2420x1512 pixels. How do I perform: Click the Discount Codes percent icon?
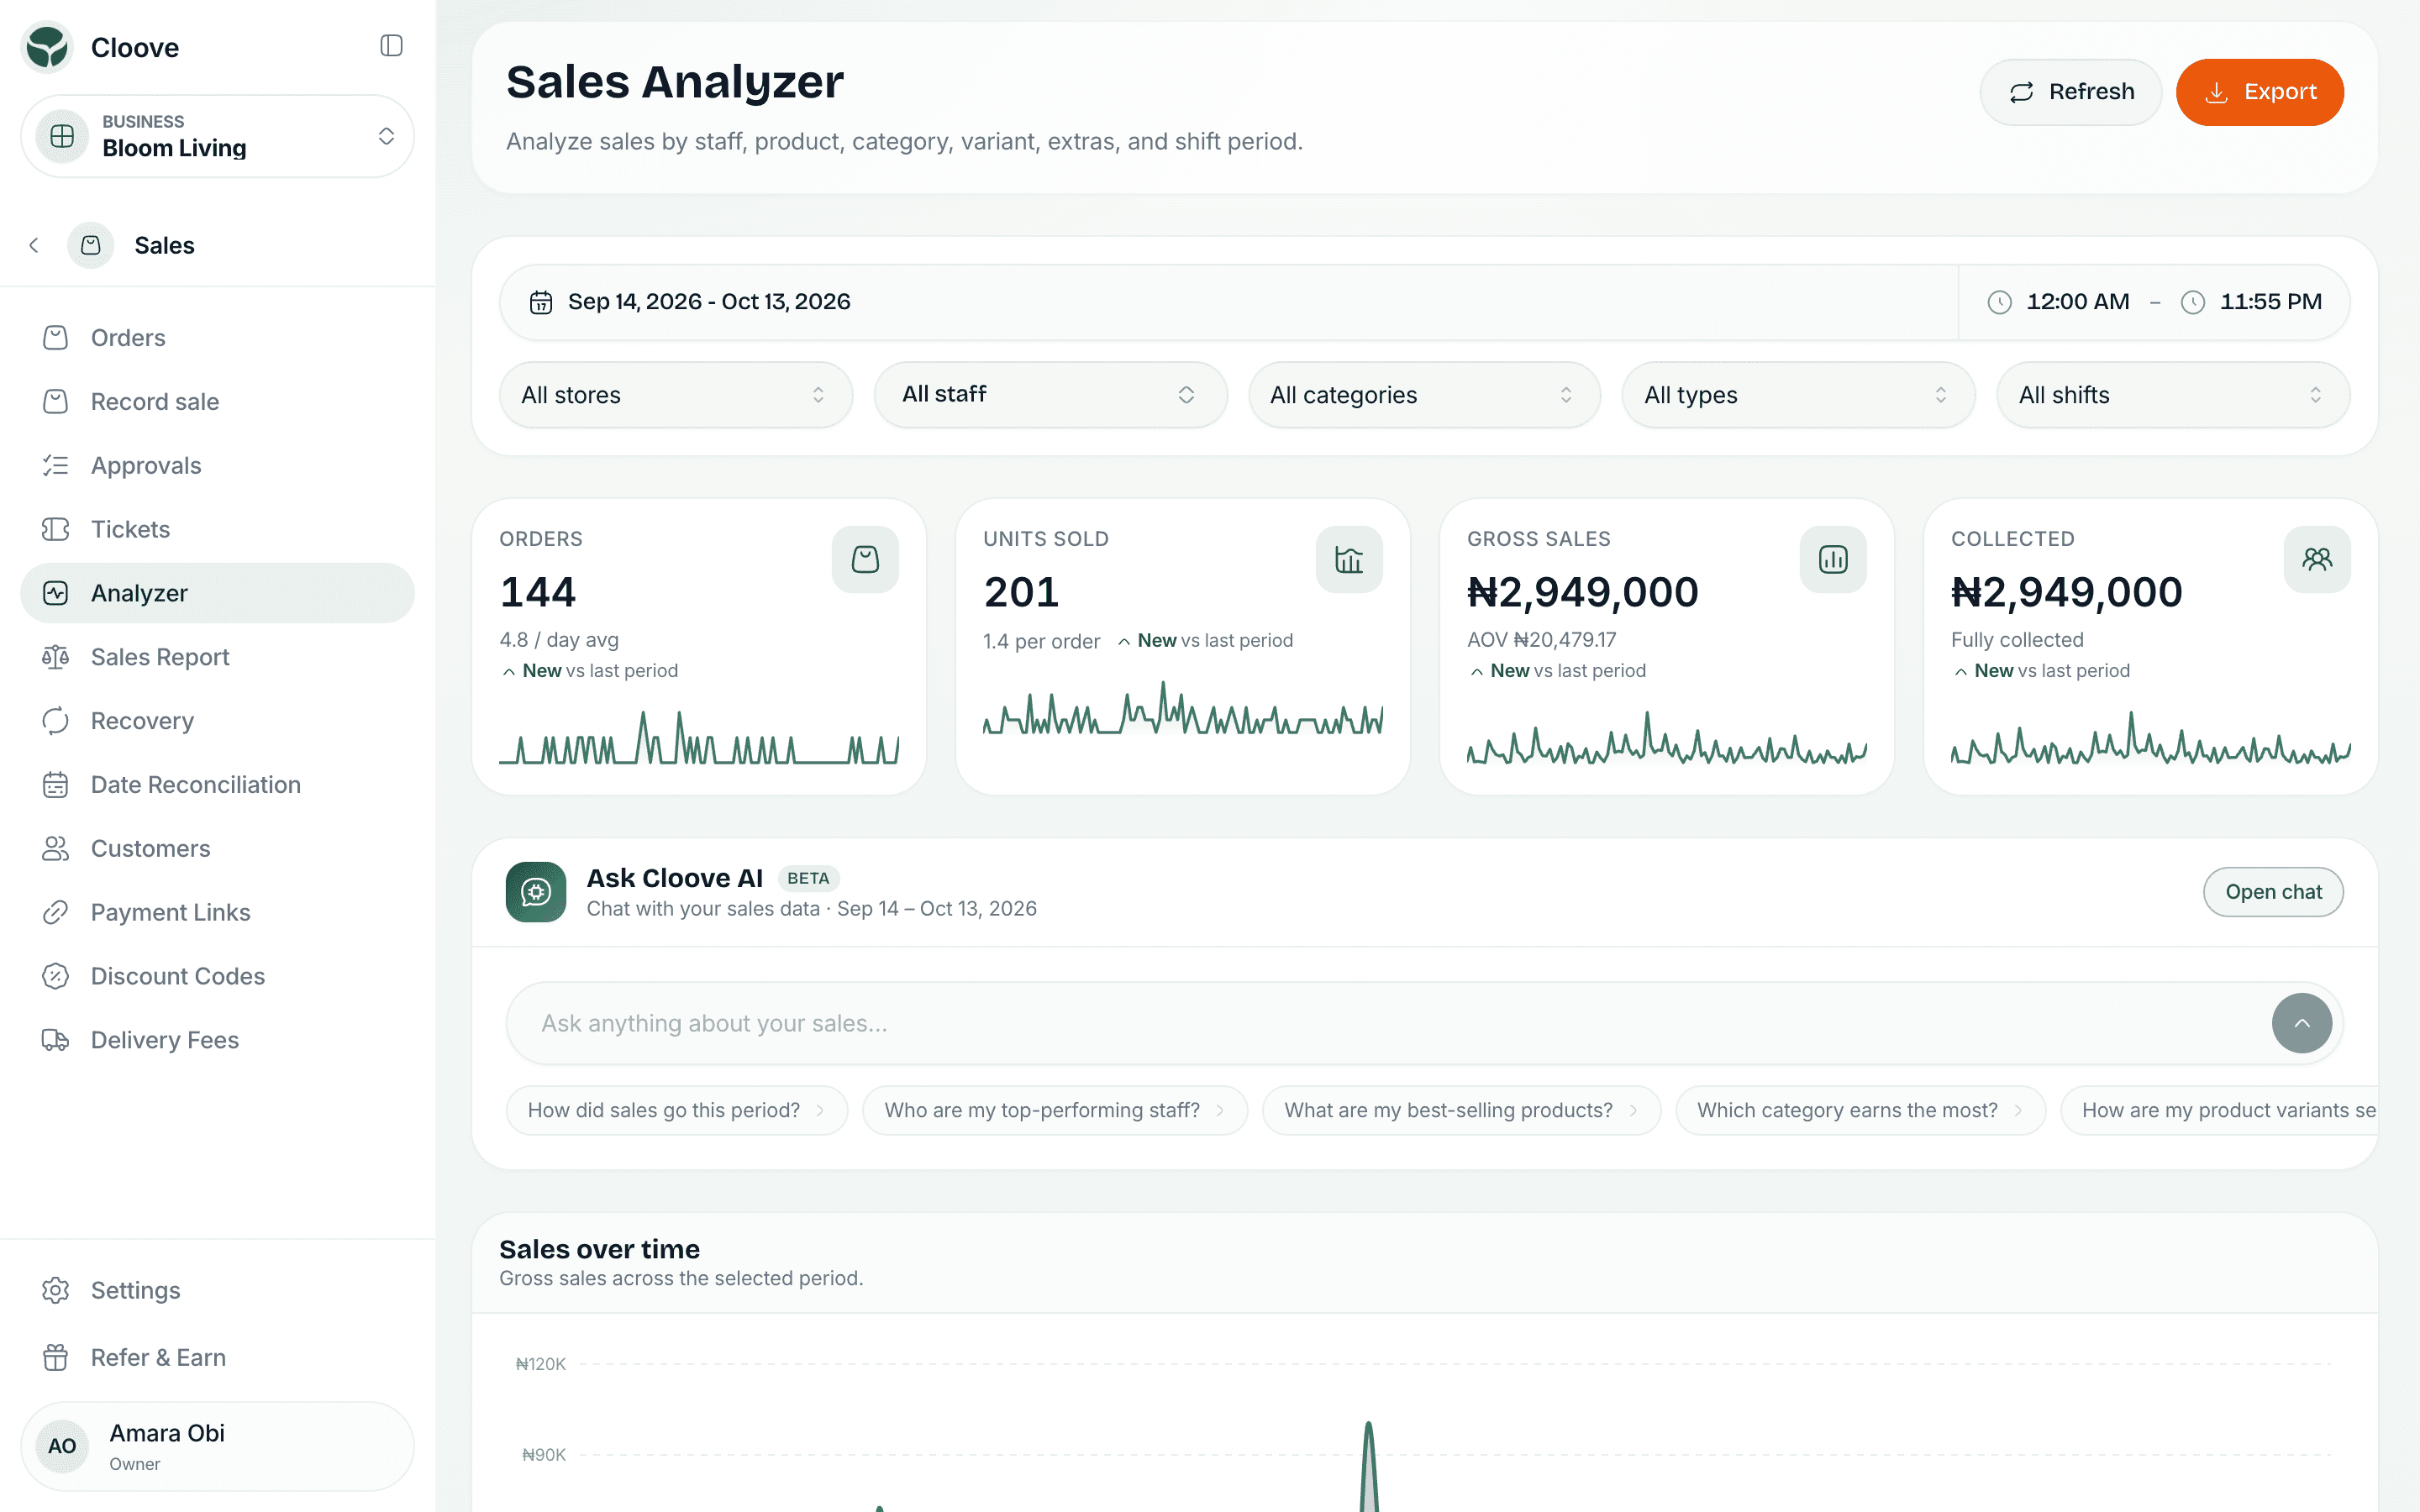(56, 976)
